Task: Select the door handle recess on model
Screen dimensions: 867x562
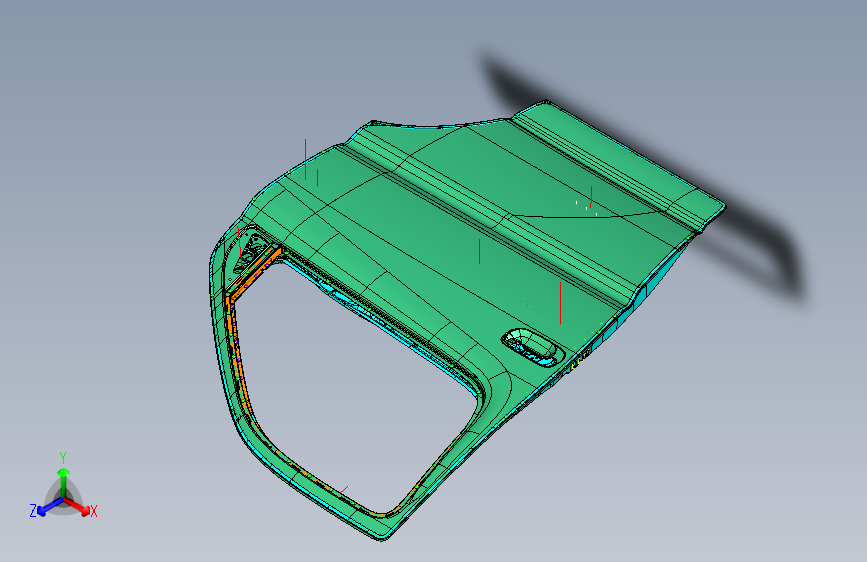Action: 533,347
